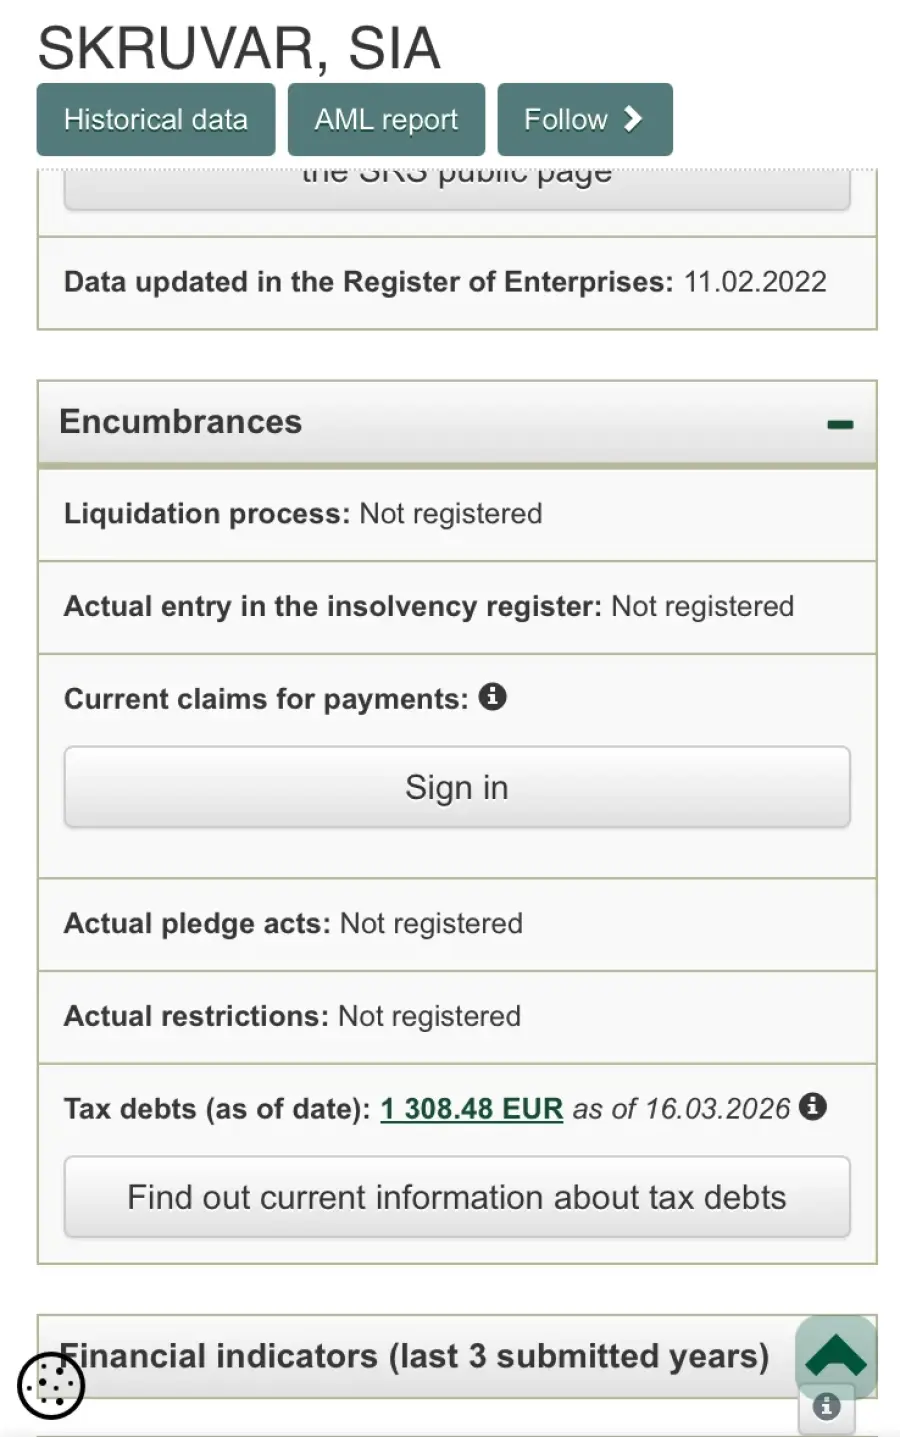Viewport: 900px width, 1437px height.
Task: Show info about current claims for payments
Action: coord(492,696)
